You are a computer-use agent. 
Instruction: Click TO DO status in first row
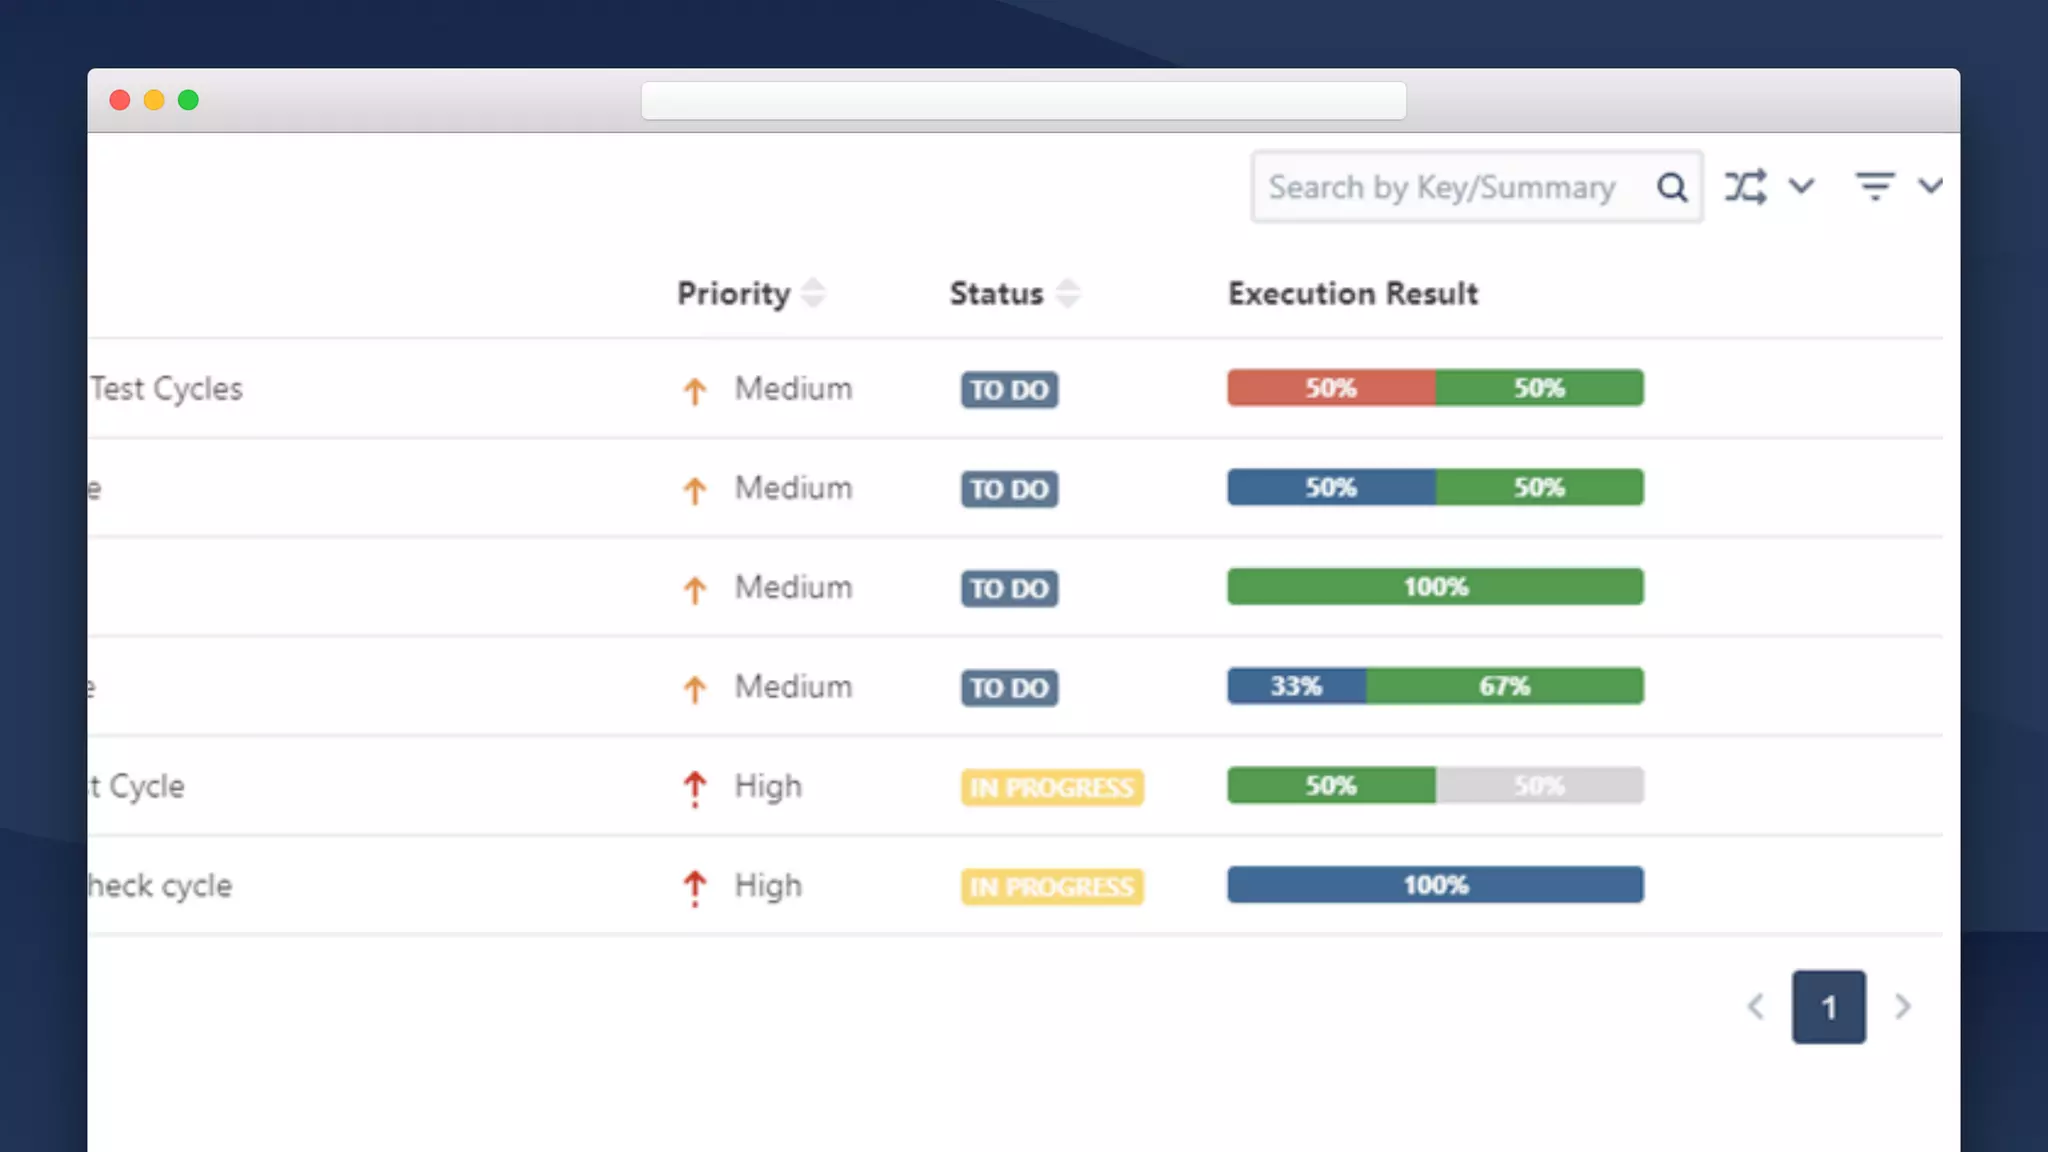click(1009, 390)
